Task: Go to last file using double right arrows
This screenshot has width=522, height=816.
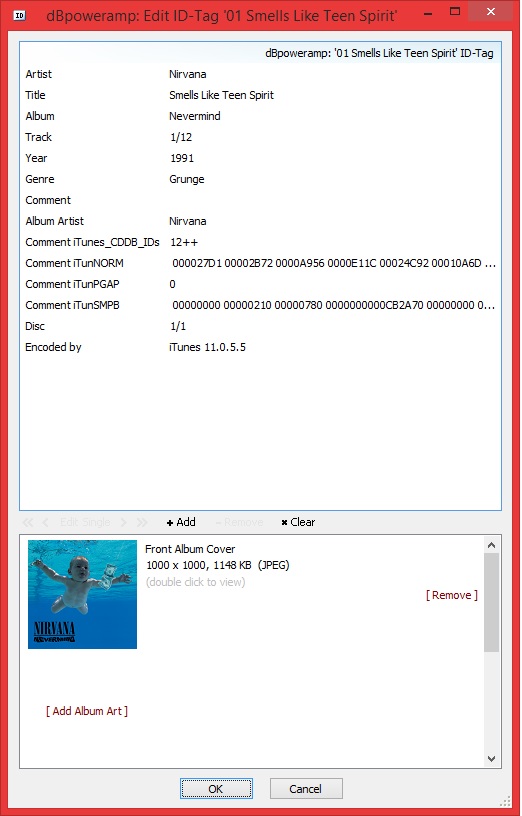Action: 142,522
